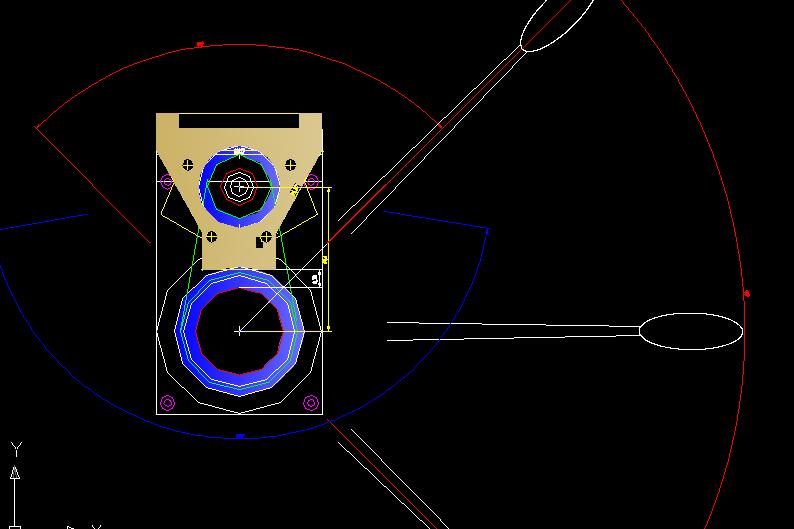Click the upper-right crosshair hole on tan plate
794x529 pixels.
291,163
